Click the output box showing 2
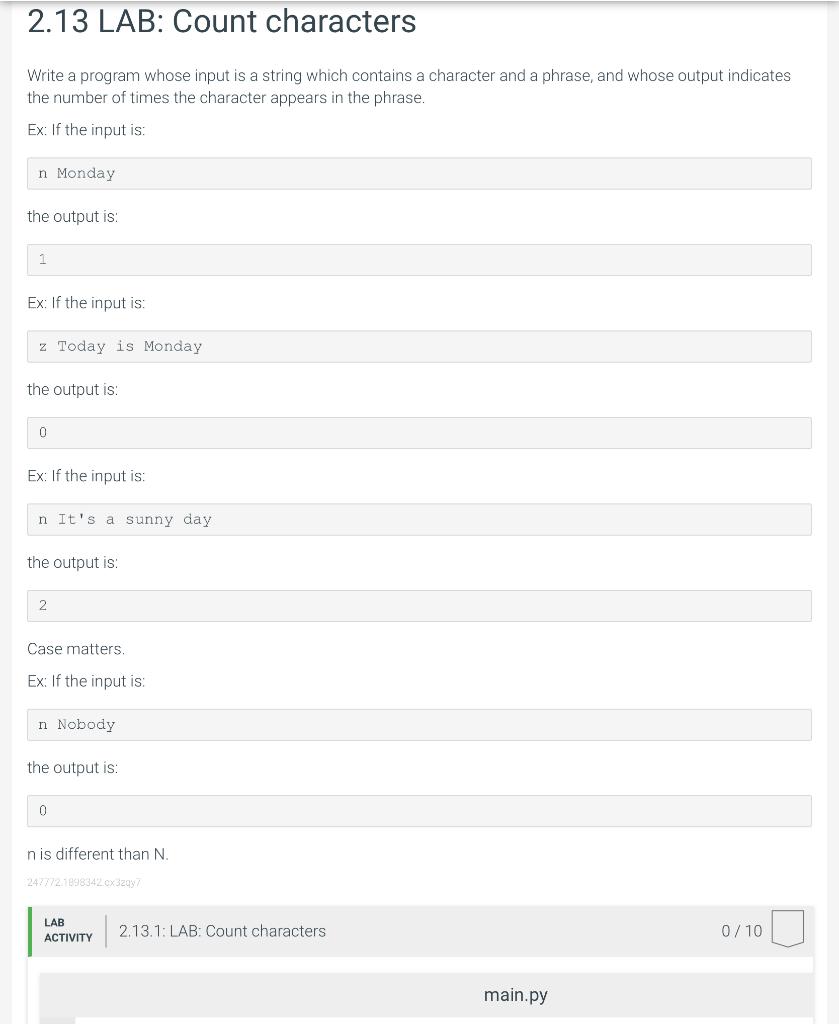This screenshot has width=839, height=1024. [419, 606]
